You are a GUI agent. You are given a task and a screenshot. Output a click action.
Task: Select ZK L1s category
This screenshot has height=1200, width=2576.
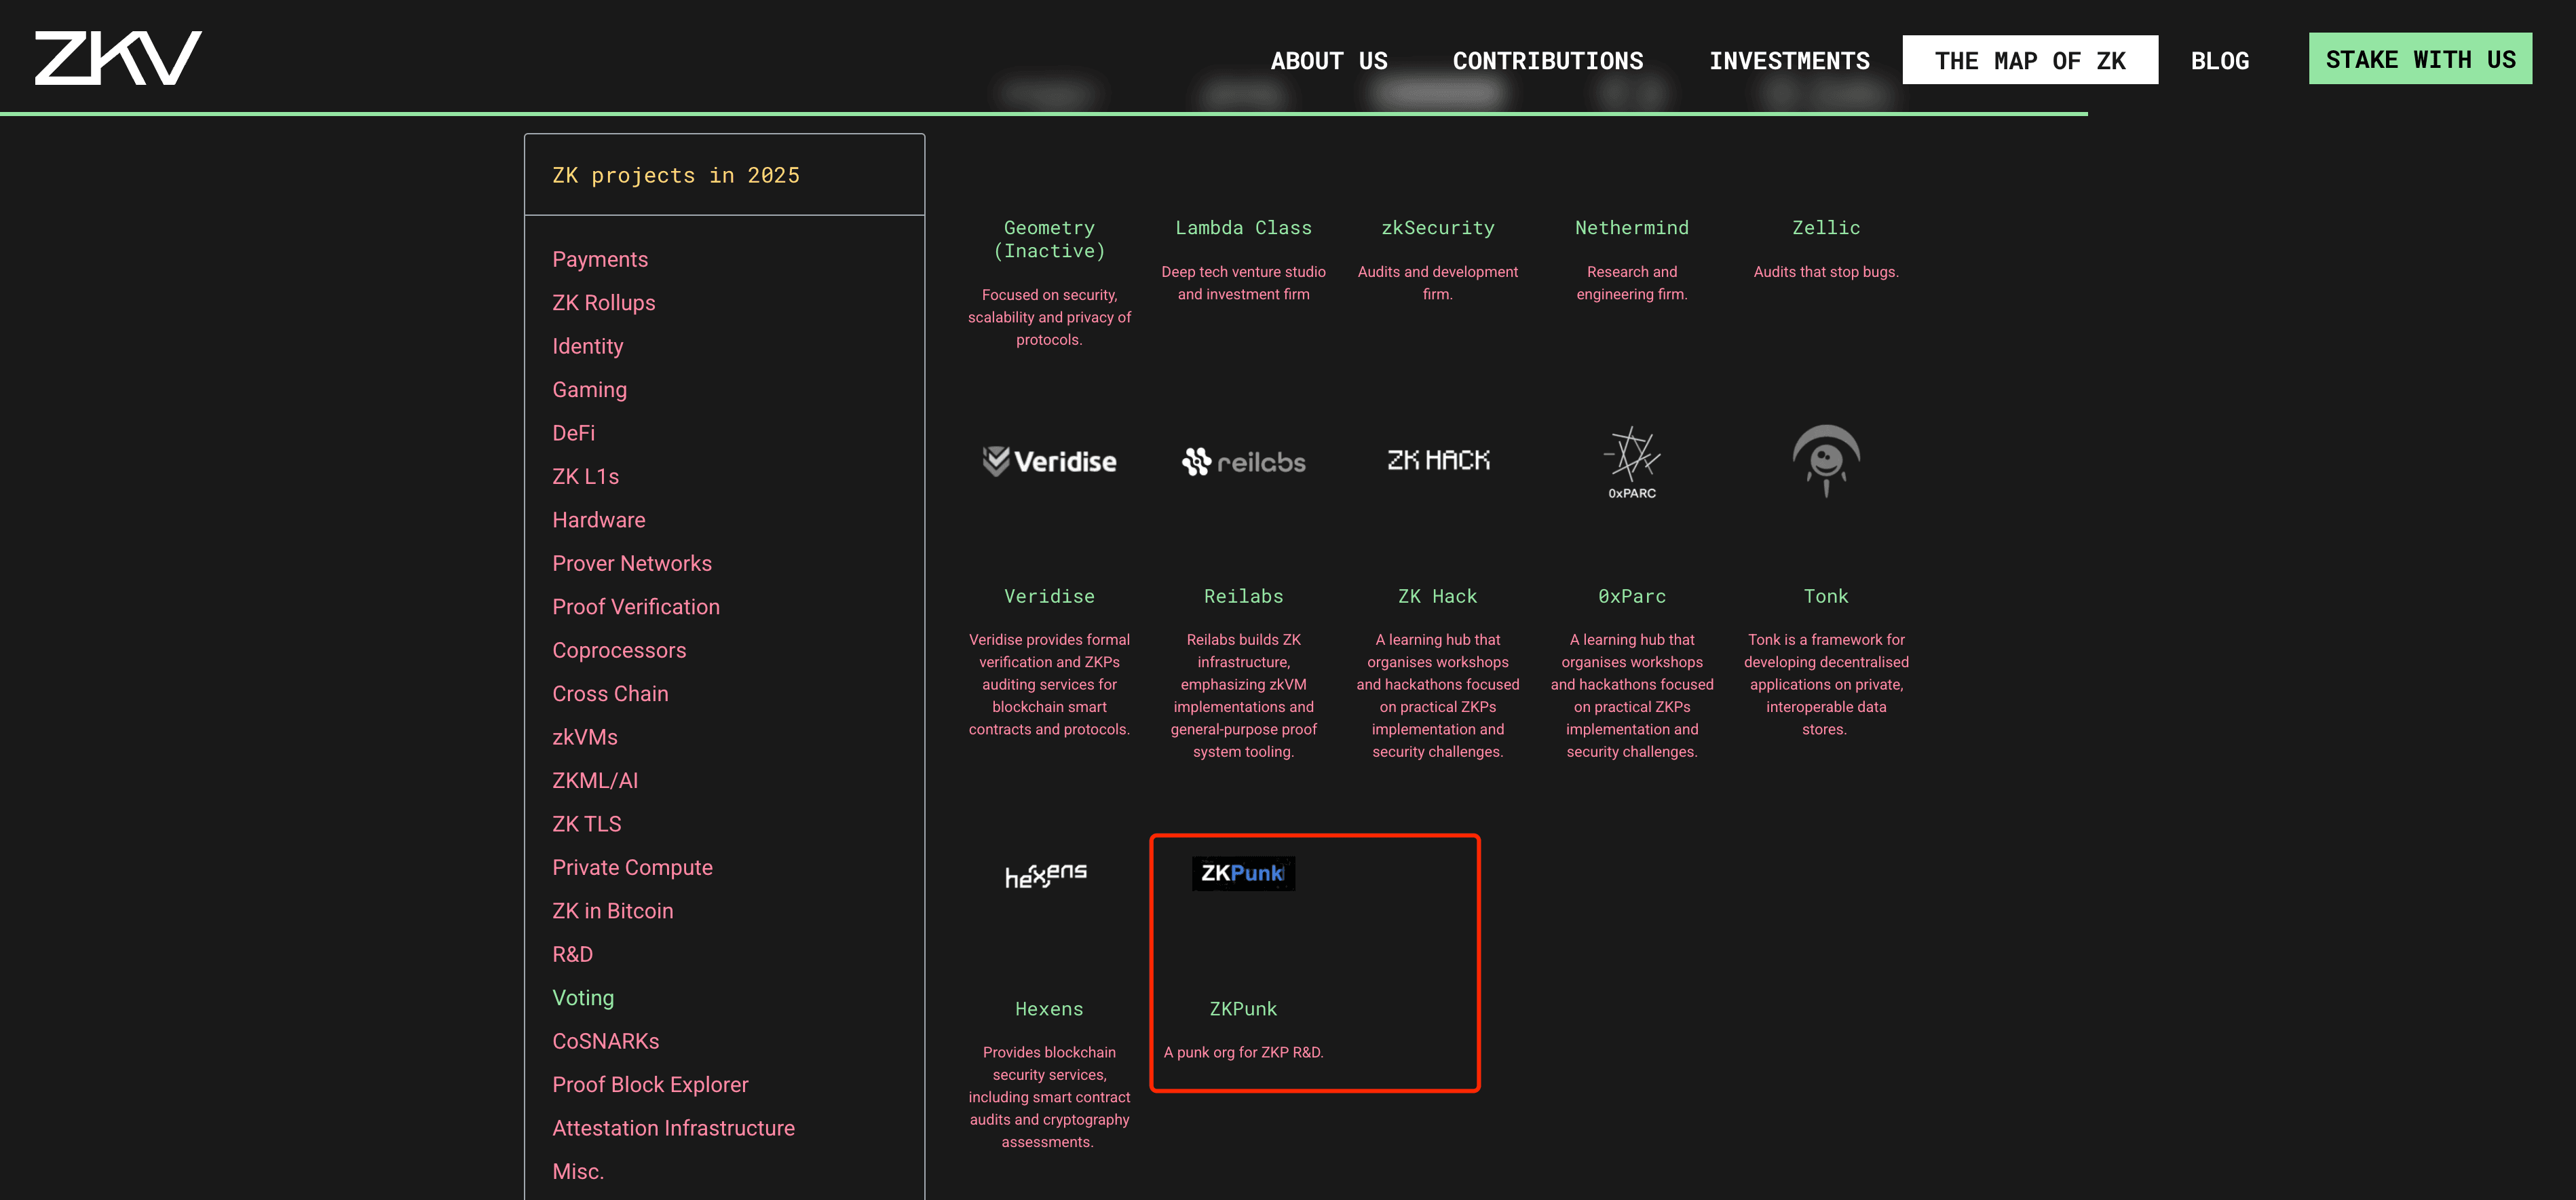coord(585,476)
